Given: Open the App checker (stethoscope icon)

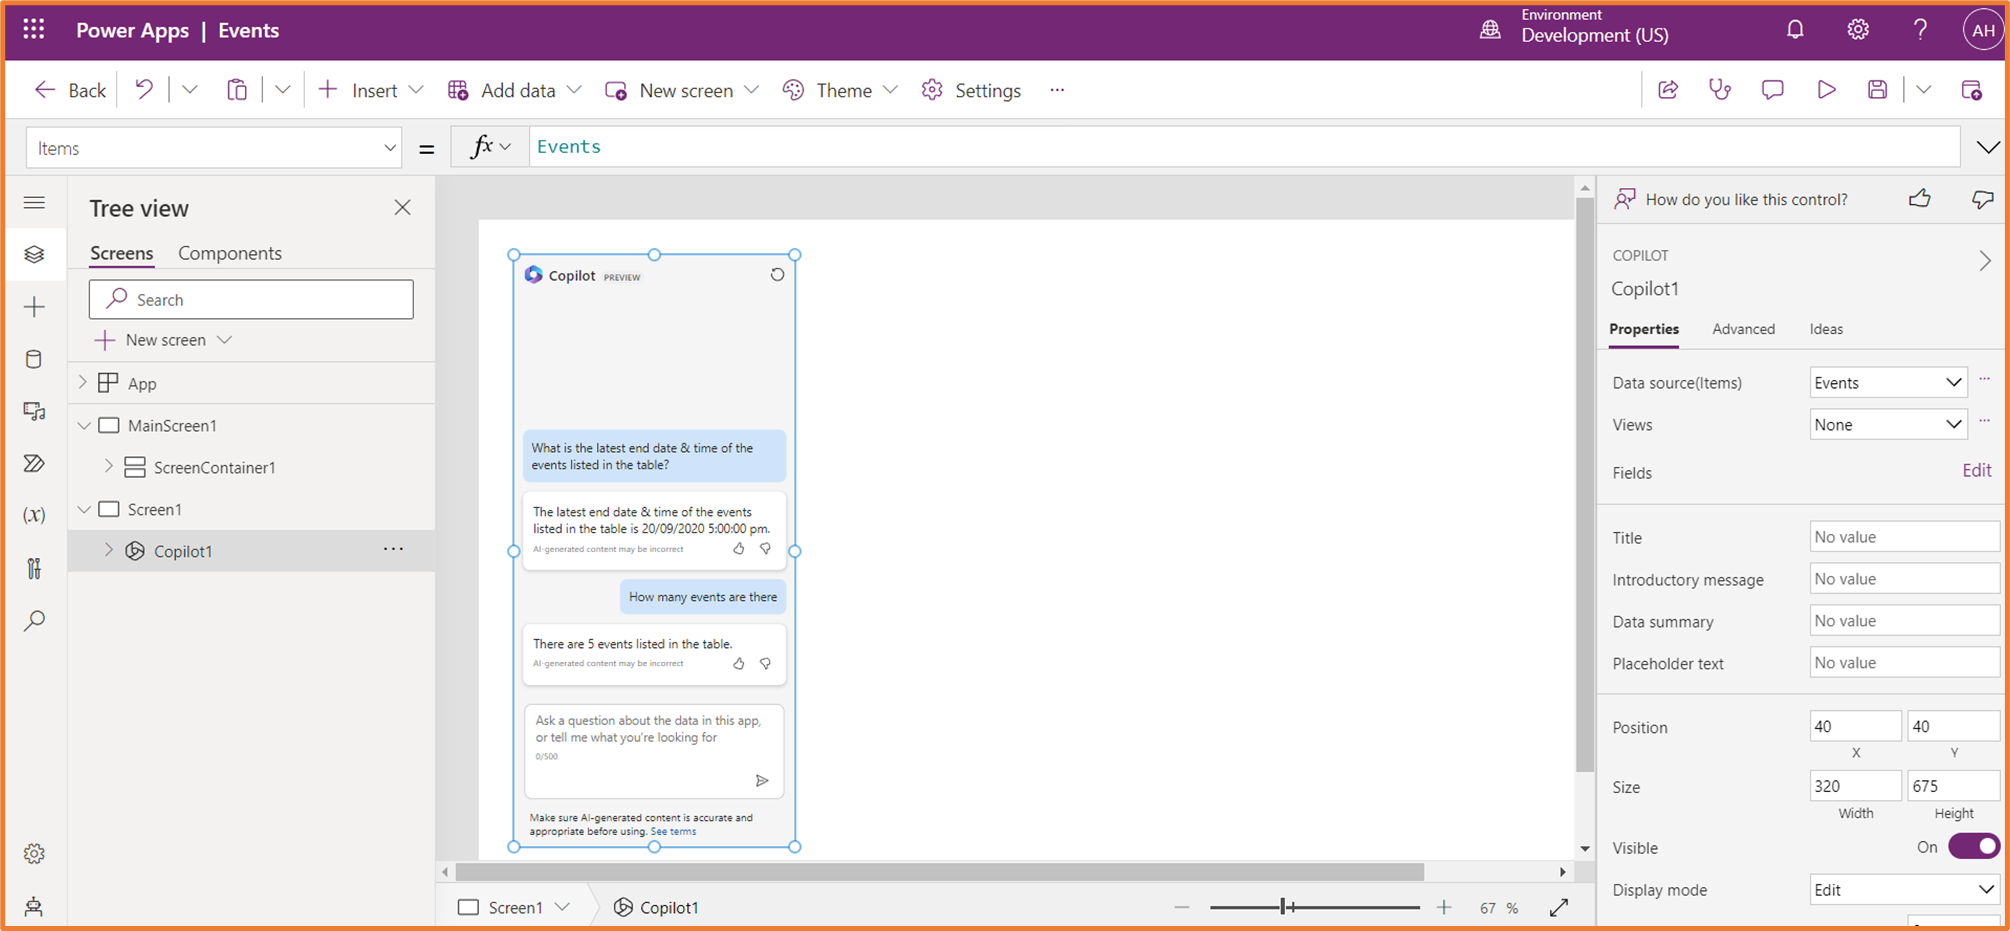Looking at the screenshot, I should pyautogui.click(x=1721, y=89).
